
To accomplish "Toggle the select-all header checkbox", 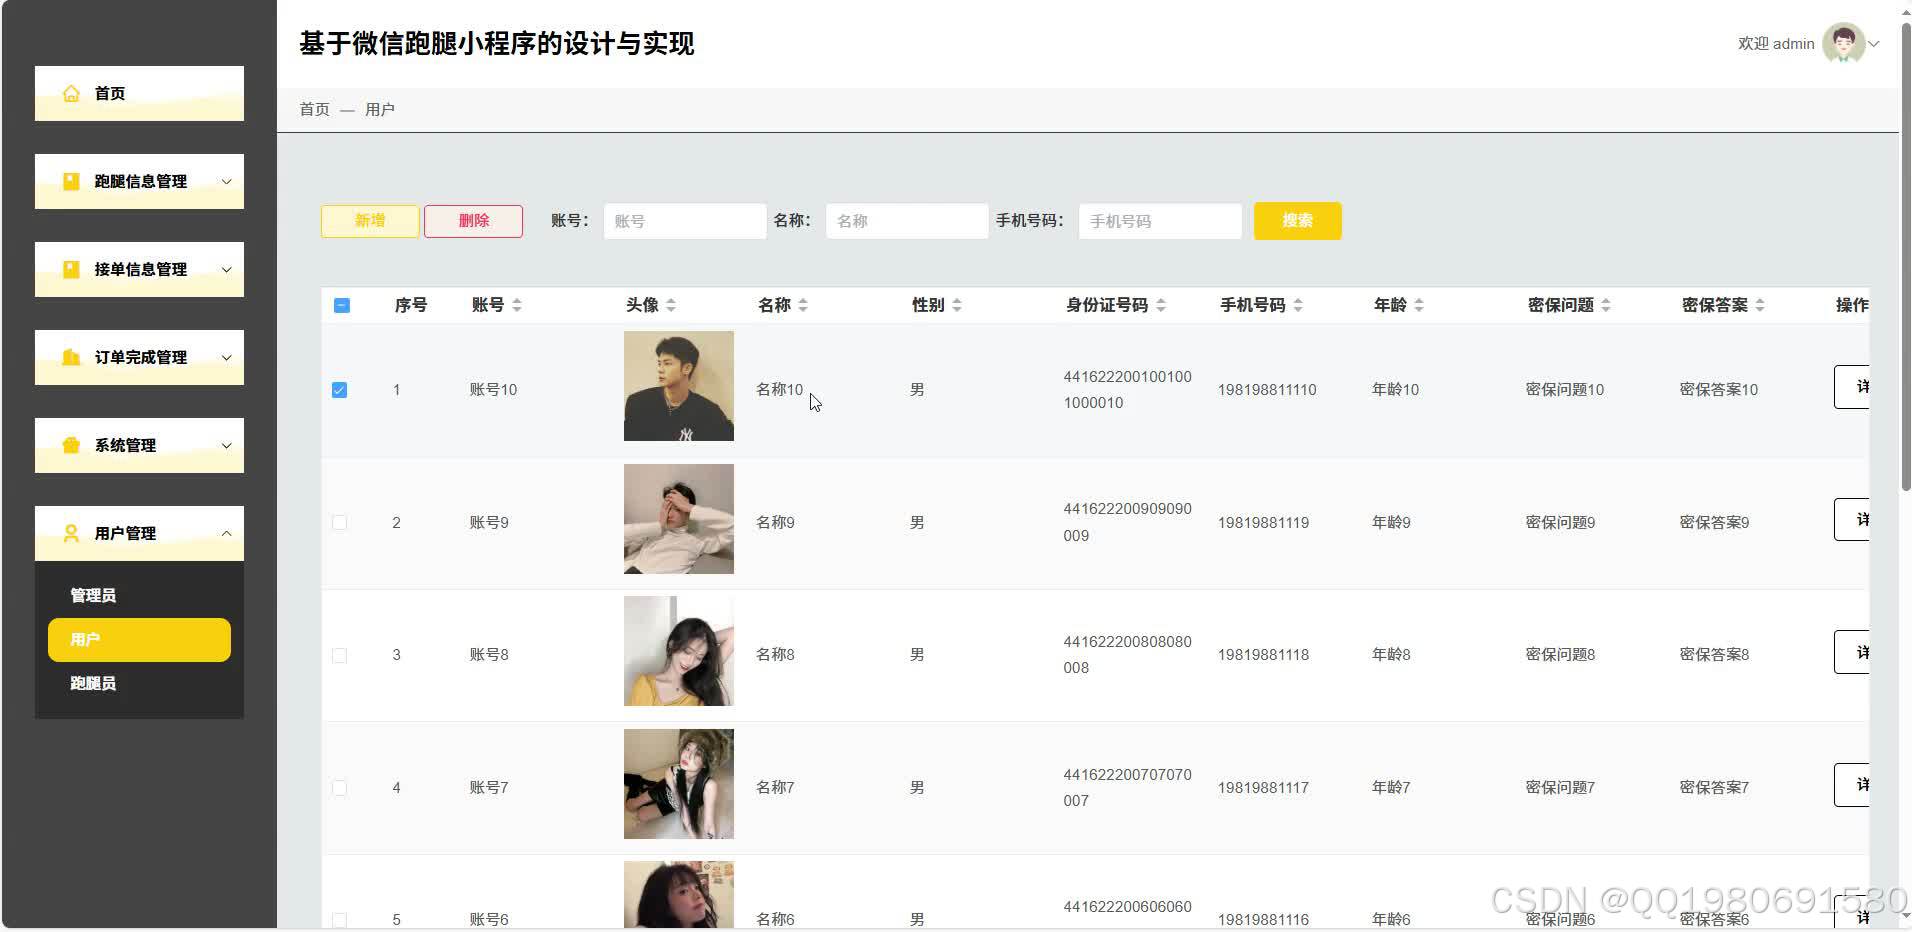I will [x=341, y=305].
